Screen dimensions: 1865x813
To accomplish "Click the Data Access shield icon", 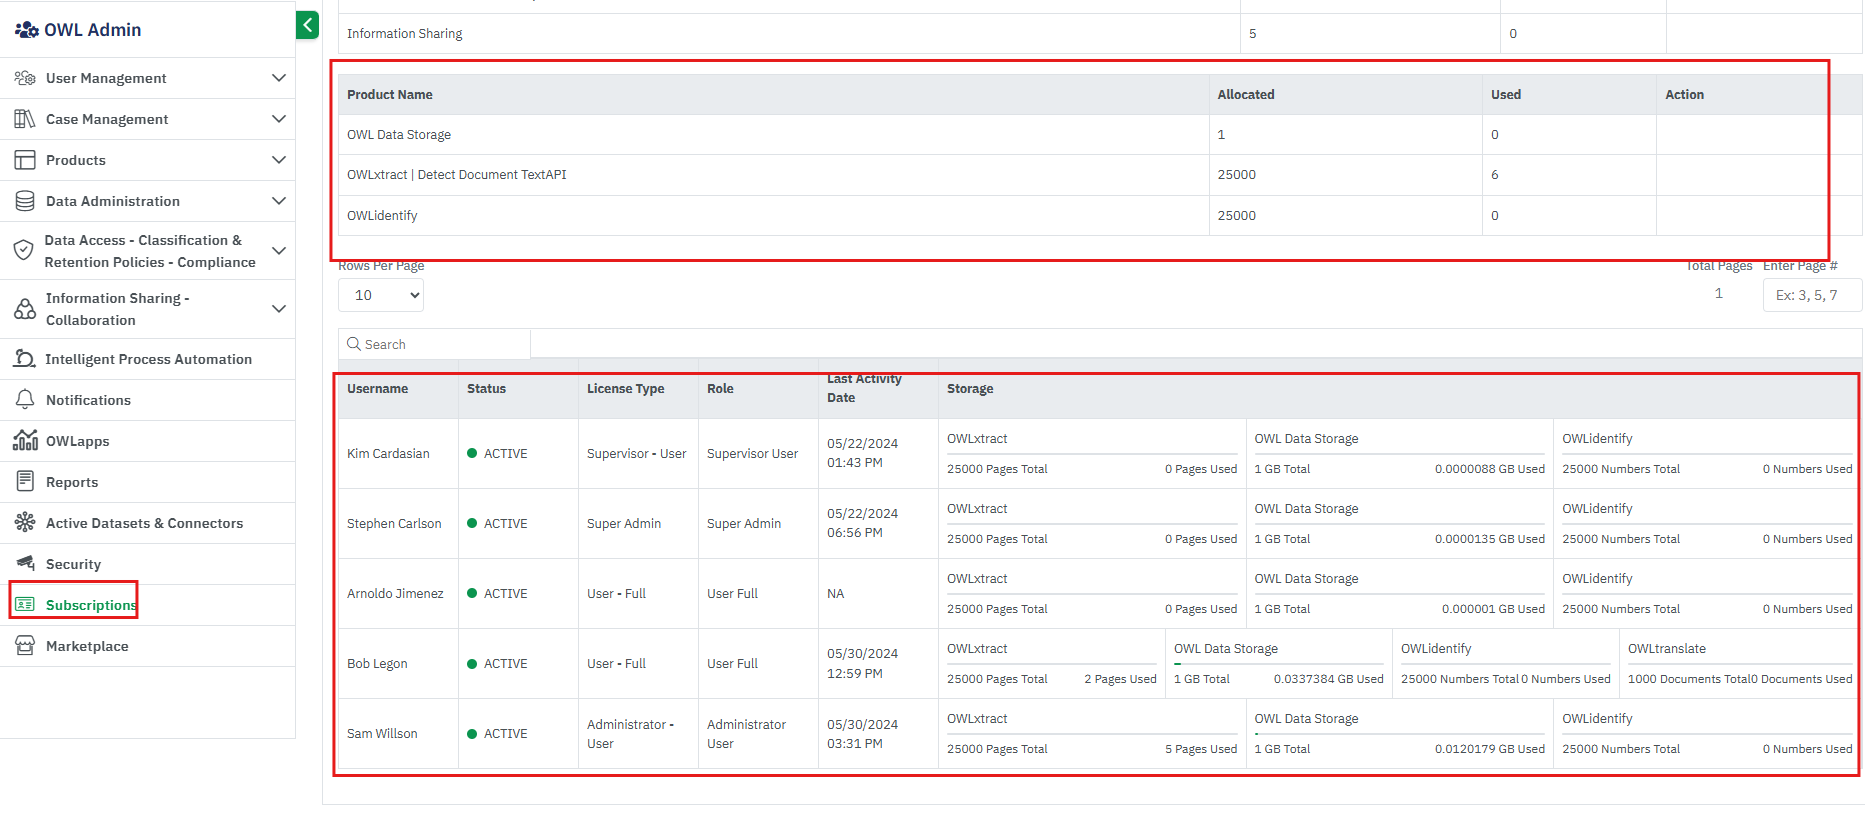I will point(24,250).
